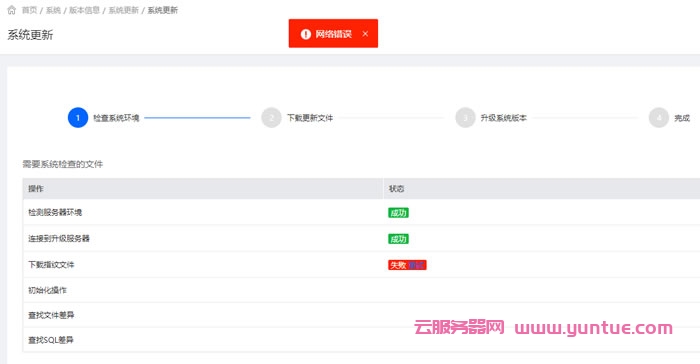This screenshot has height=364, width=700.
Task: Click the 下载指纹文件 row label
Action: click(x=51, y=264)
